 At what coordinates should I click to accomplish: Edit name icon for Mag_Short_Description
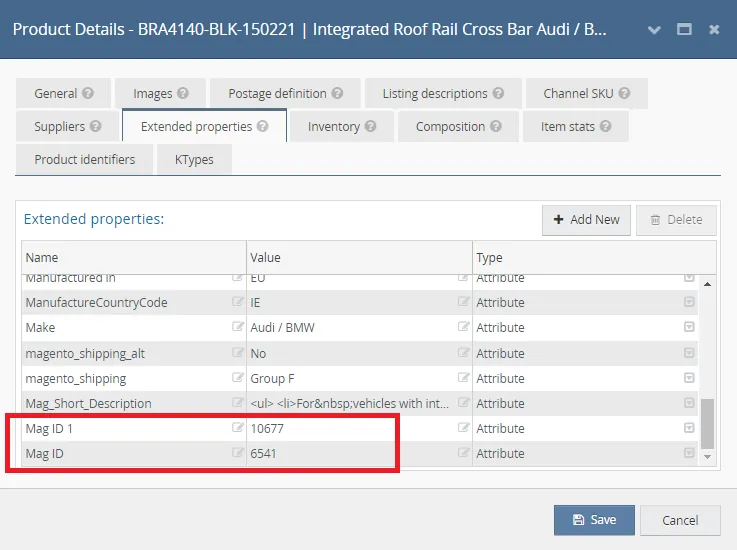pyautogui.click(x=238, y=402)
